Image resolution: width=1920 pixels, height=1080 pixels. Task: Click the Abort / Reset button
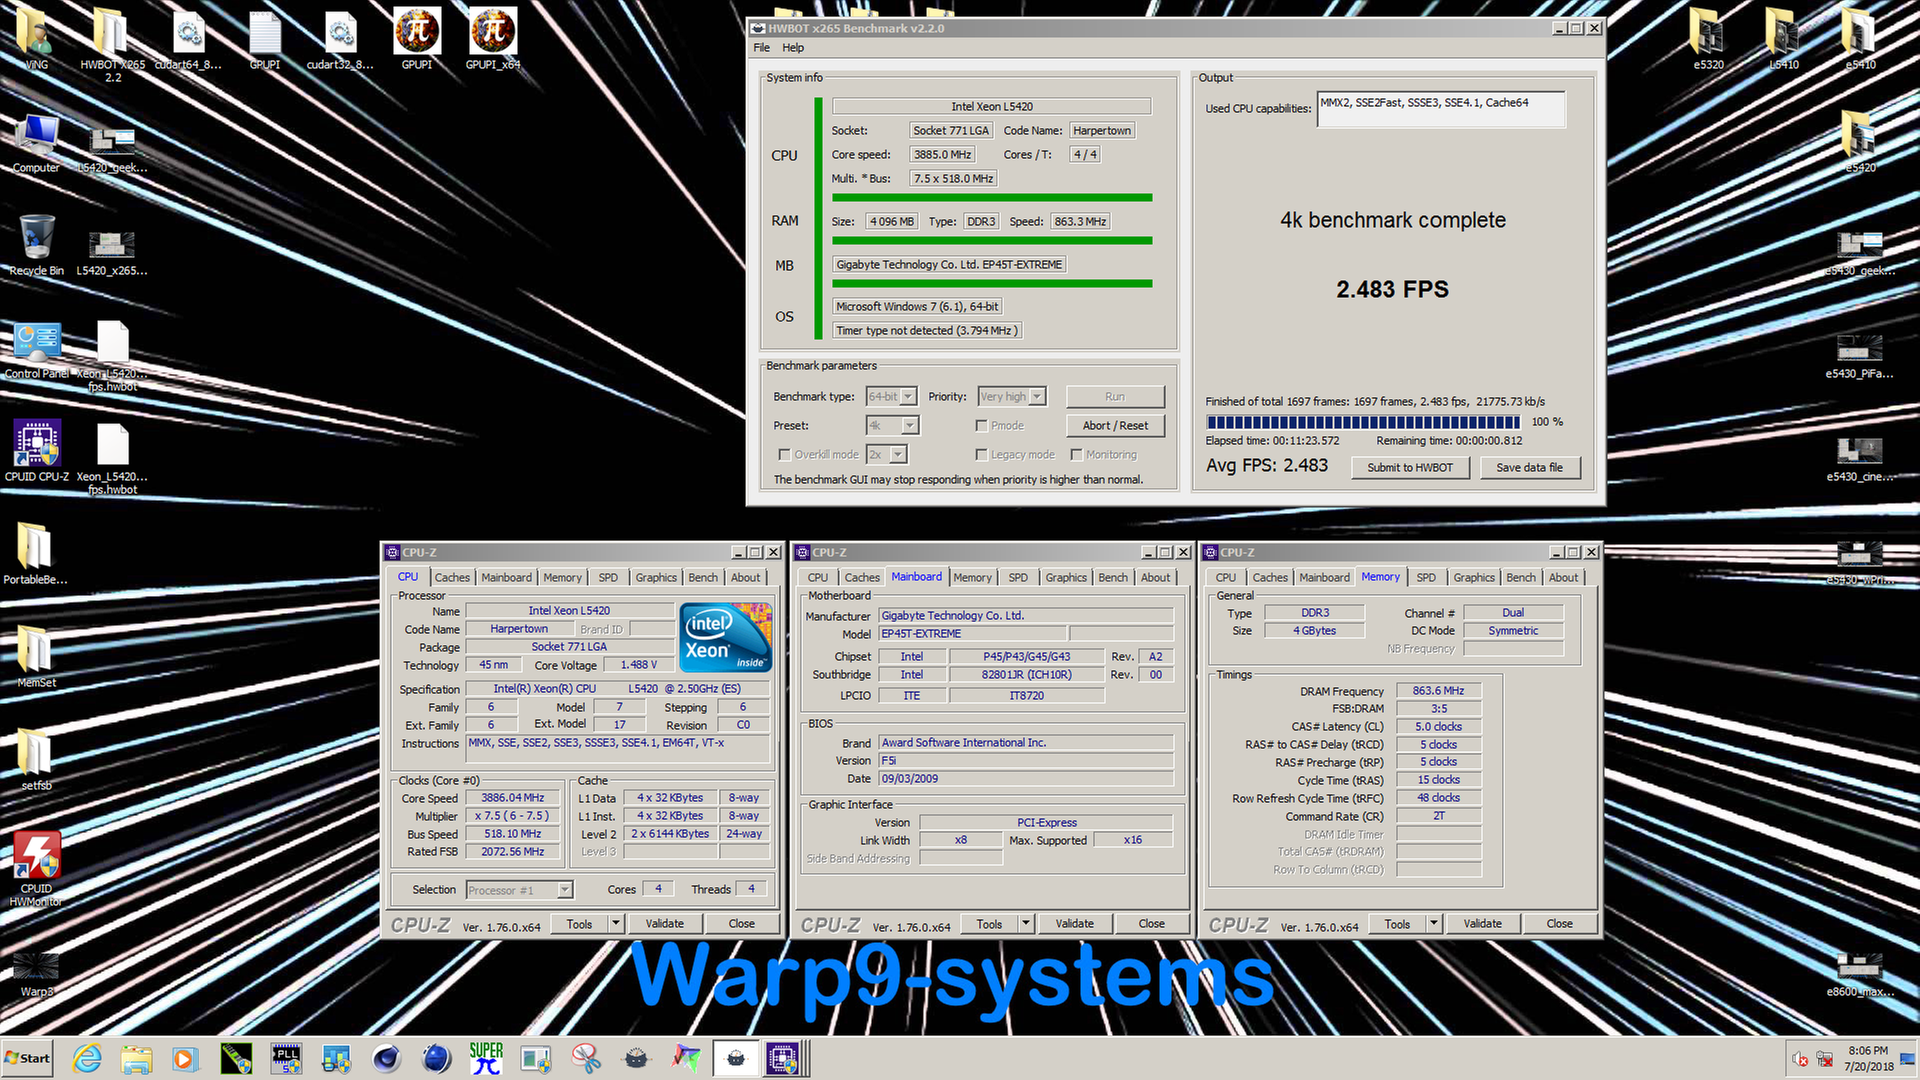(x=1115, y=426)
